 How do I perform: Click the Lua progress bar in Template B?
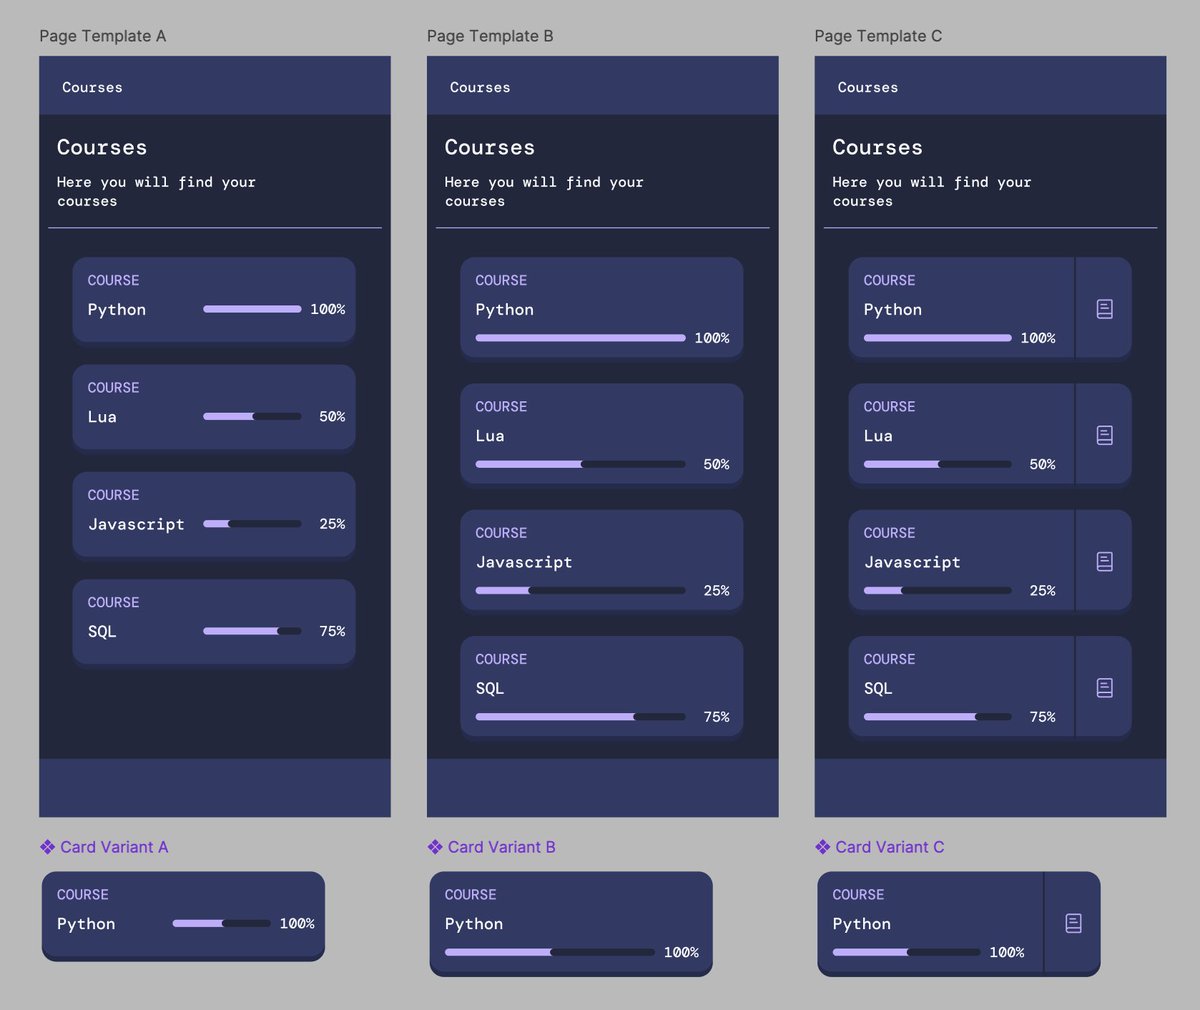[x=581, y=464]
